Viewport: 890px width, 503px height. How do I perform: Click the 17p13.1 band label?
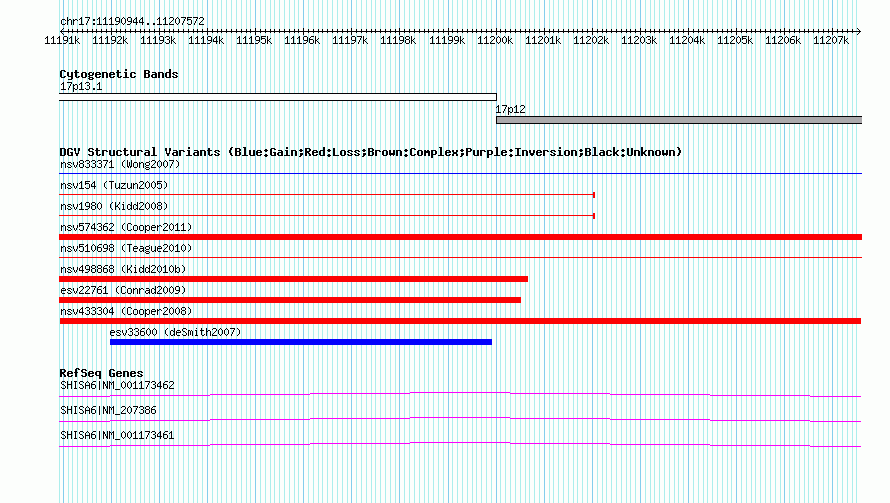pyautogui.click(x=81, y=86)
